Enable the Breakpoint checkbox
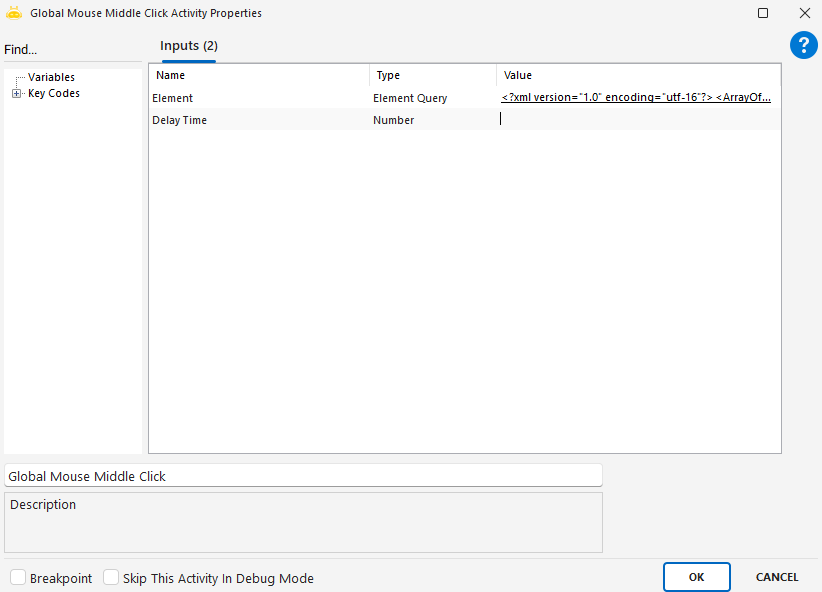This screenshot has width=822, height=592. click(19, 578)
